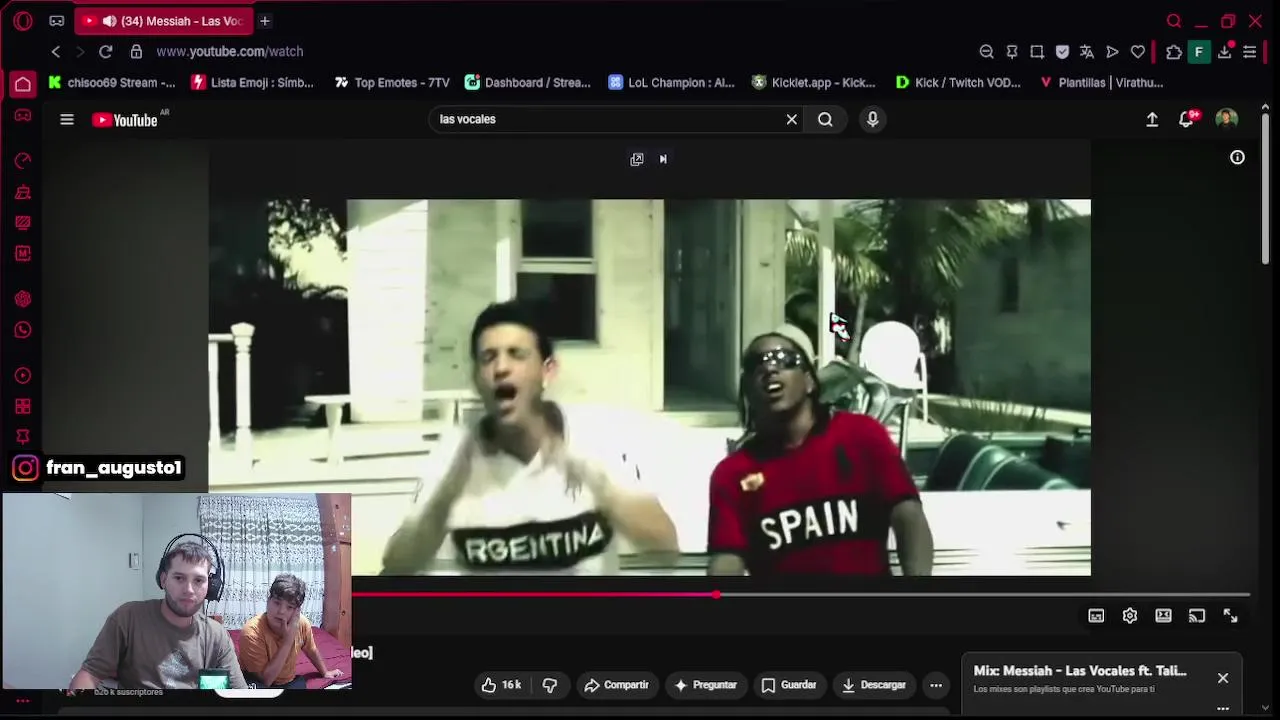This screenshot has width=1280, height=720.
Task: Open the send/flow arrow icon
Action: pyautogui.click(x=1112, y=52)
